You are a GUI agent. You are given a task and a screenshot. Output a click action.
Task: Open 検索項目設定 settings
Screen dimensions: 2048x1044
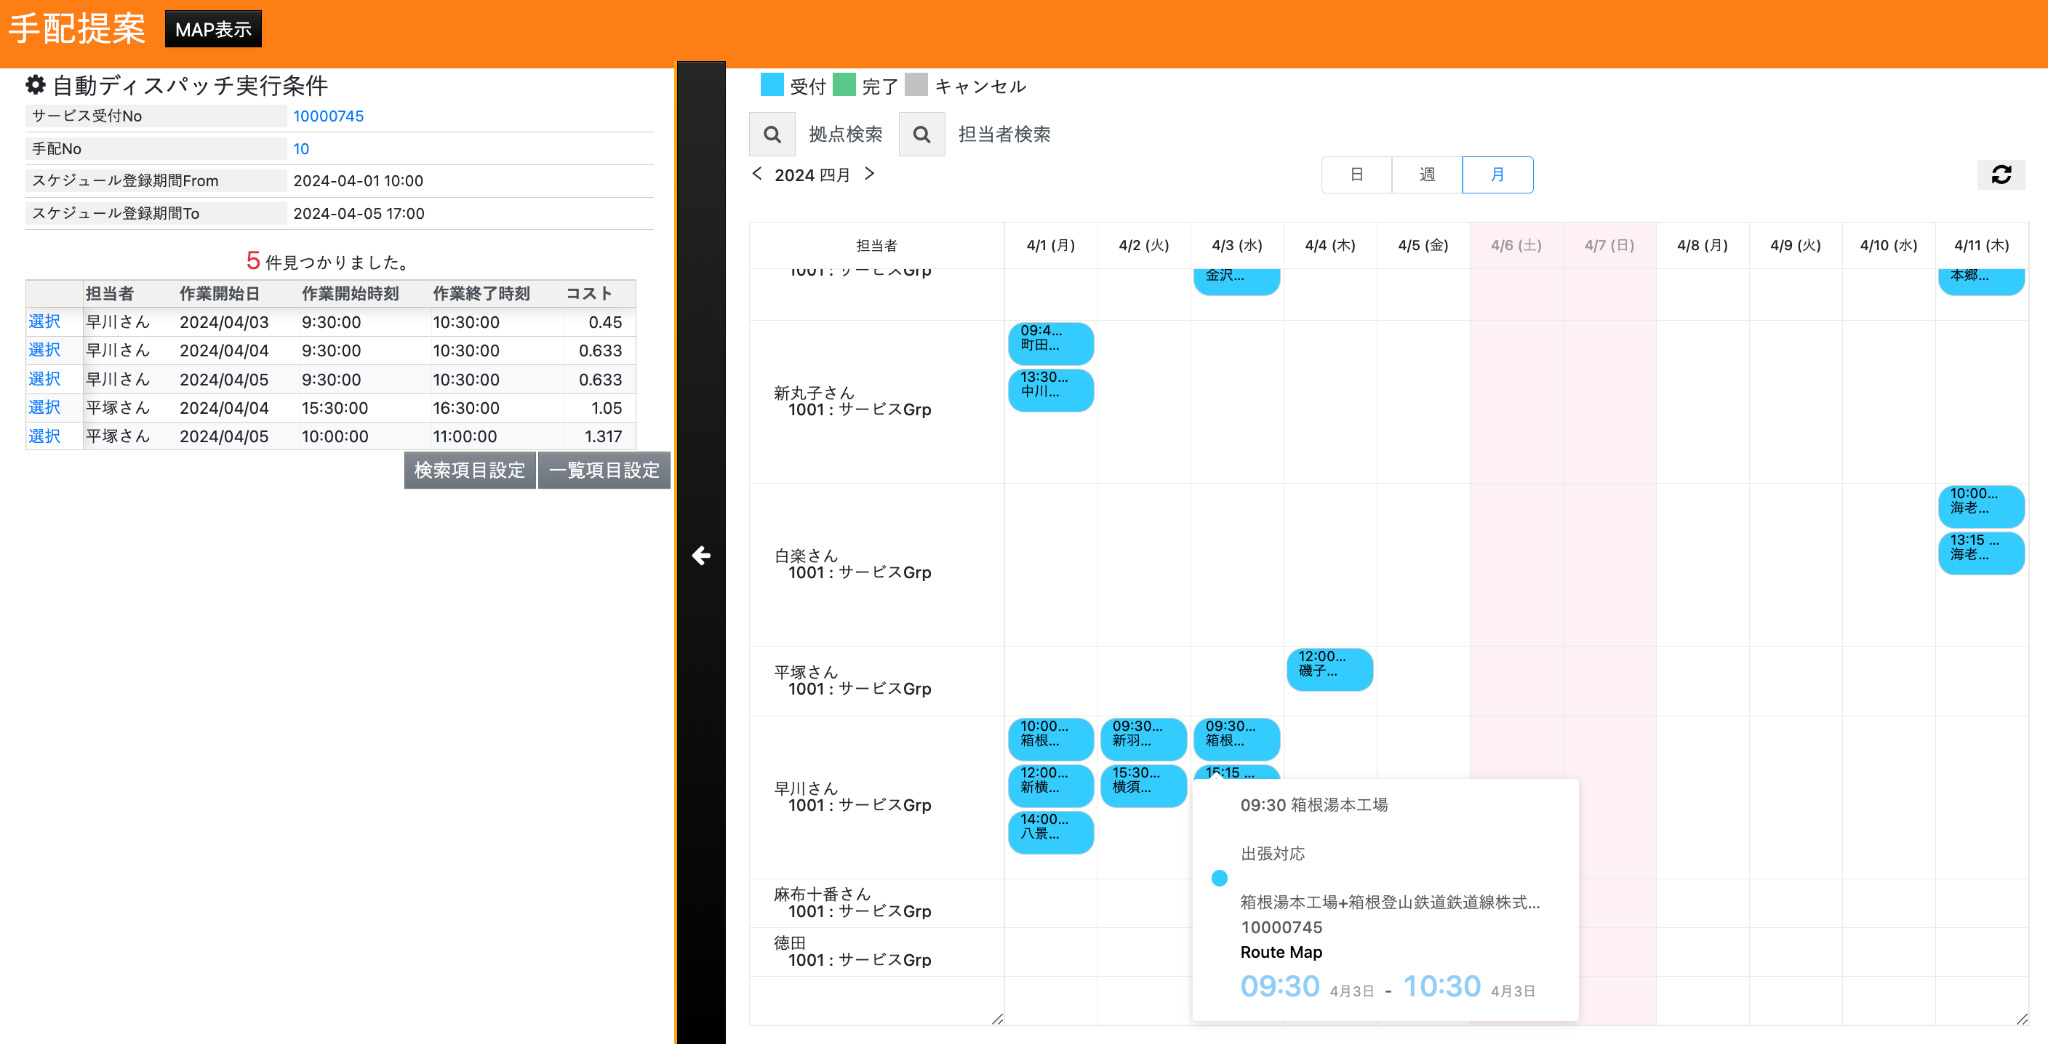click(x=469, y=470)
